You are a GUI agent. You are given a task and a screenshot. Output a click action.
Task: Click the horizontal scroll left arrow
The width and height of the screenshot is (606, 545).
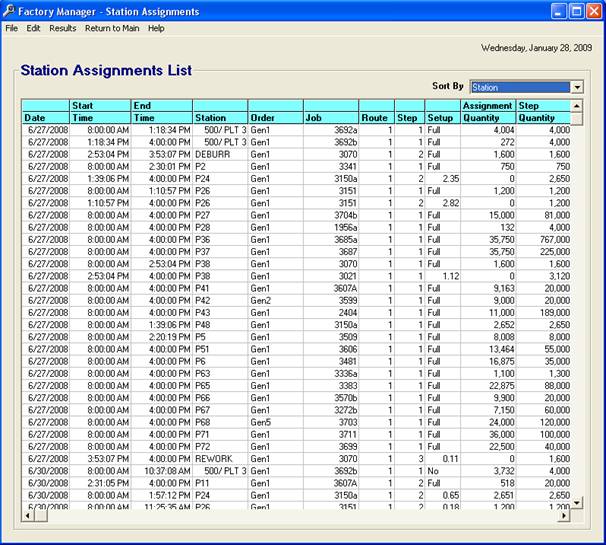click(27, 515)
